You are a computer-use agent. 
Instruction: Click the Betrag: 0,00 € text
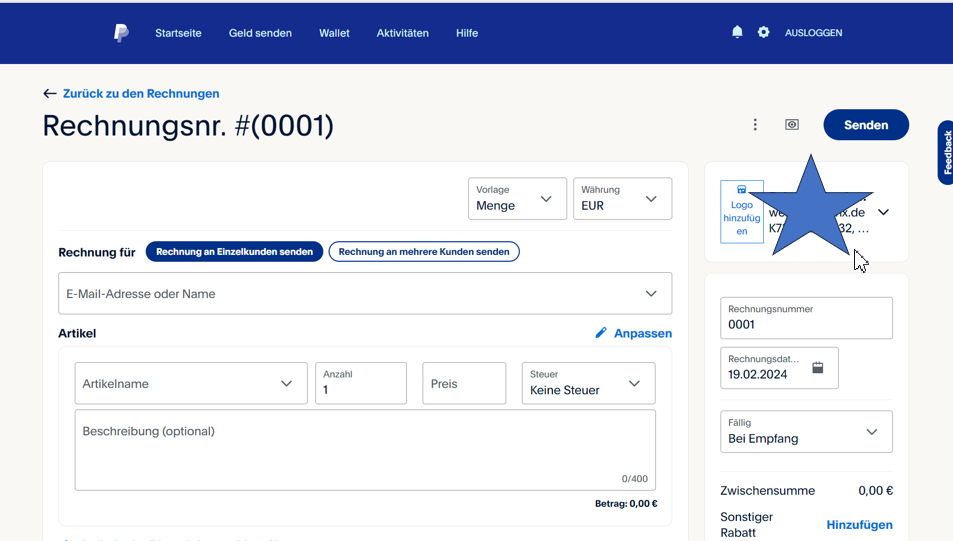(x=626, y=503)
